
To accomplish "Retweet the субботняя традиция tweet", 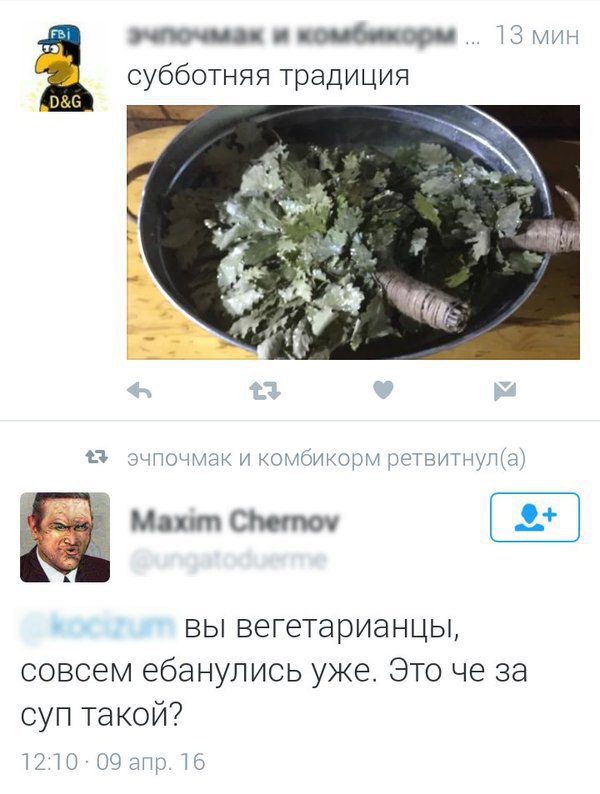I will tap(265, 391).
